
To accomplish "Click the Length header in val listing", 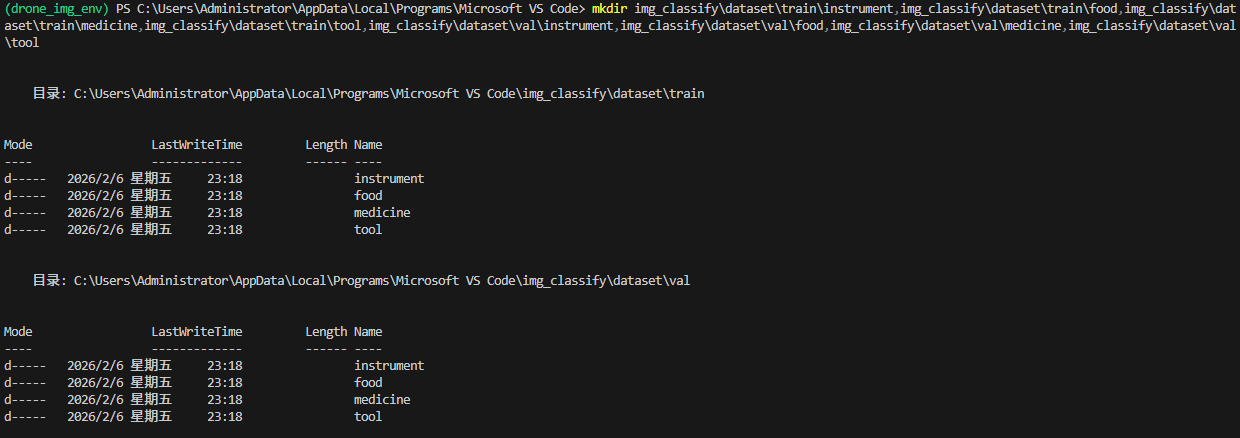I will (326, 332).
